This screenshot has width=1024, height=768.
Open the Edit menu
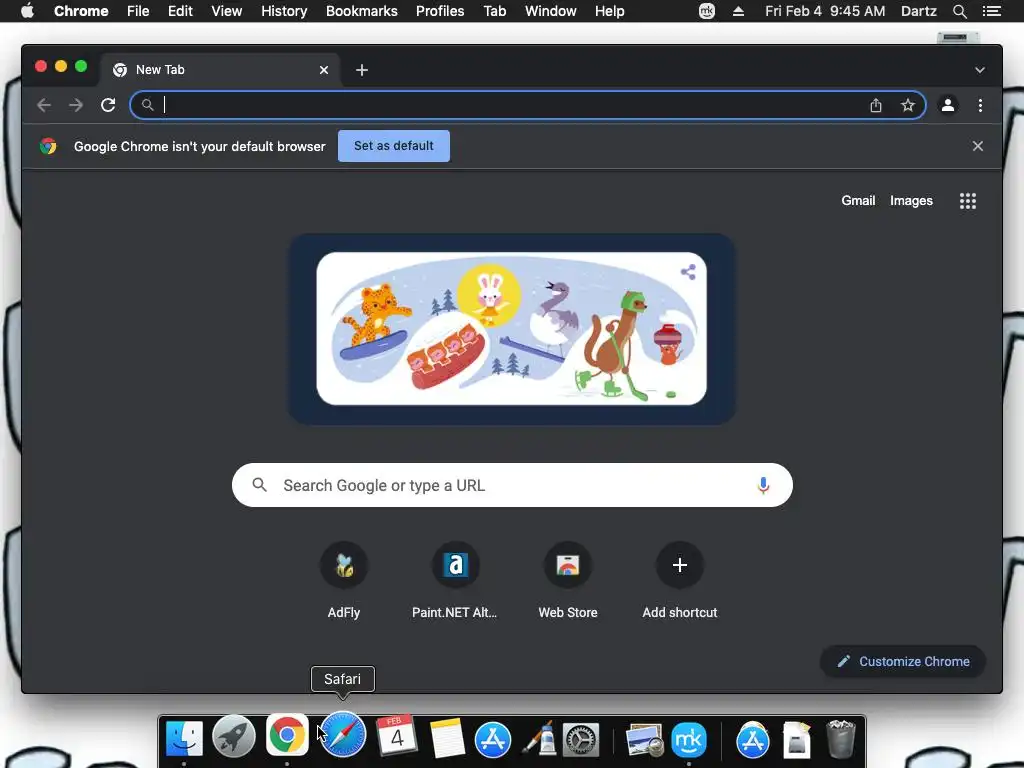click(180, 11)
